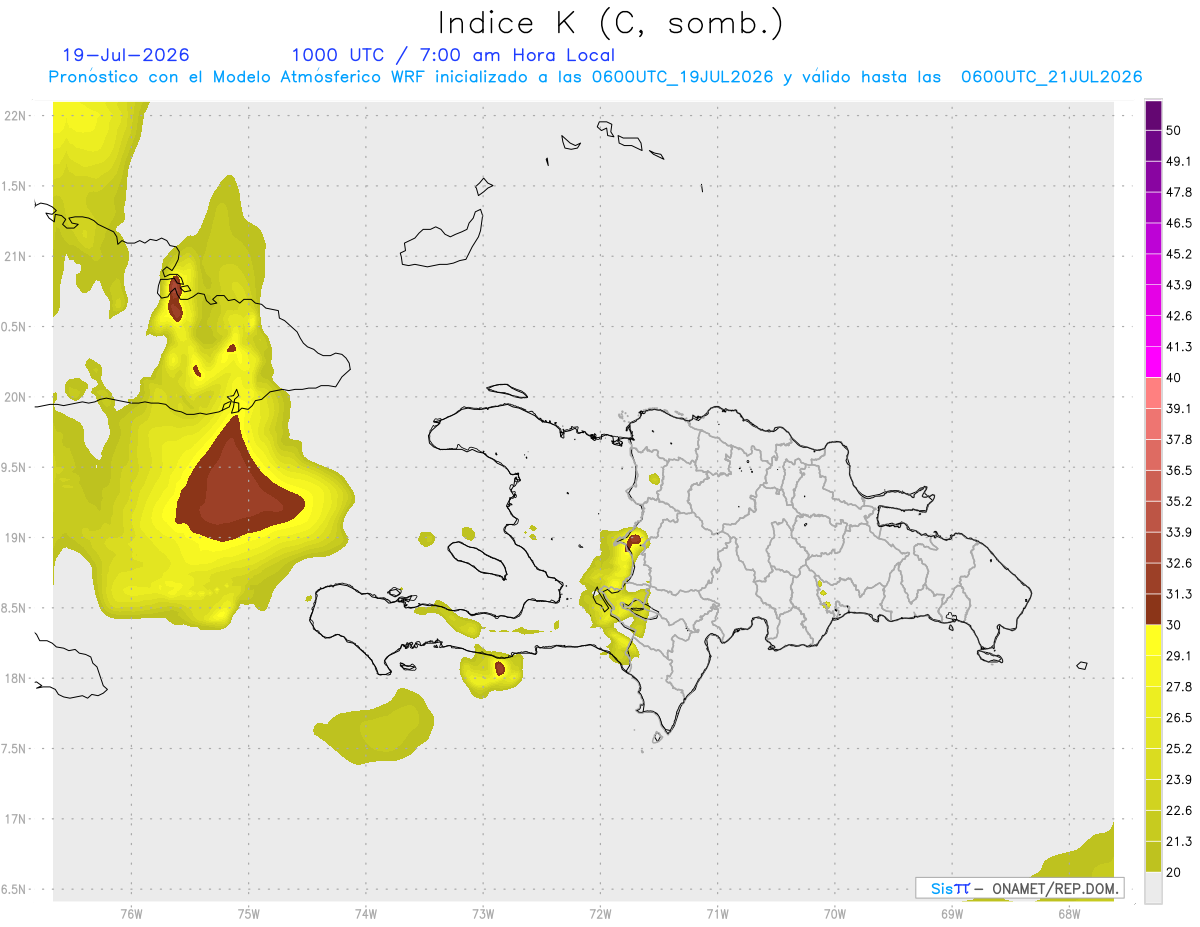This screenshot has height=927, width=1200.
Task: Click the gray colorbar segment below 20
Action: coord(1153,887)
